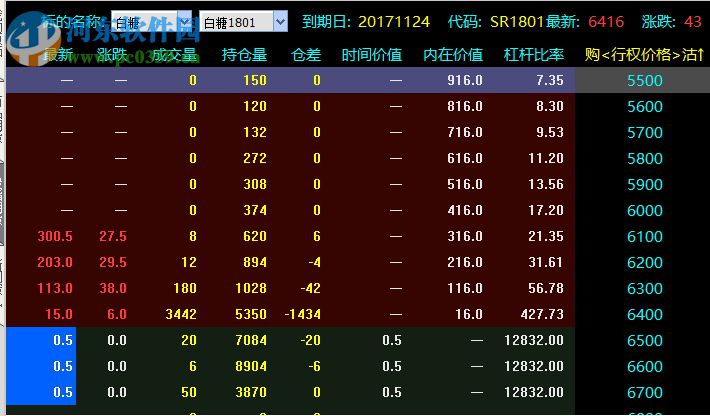Click the contract code SR1801
The image size is (710, 416).
coord(517,21)
